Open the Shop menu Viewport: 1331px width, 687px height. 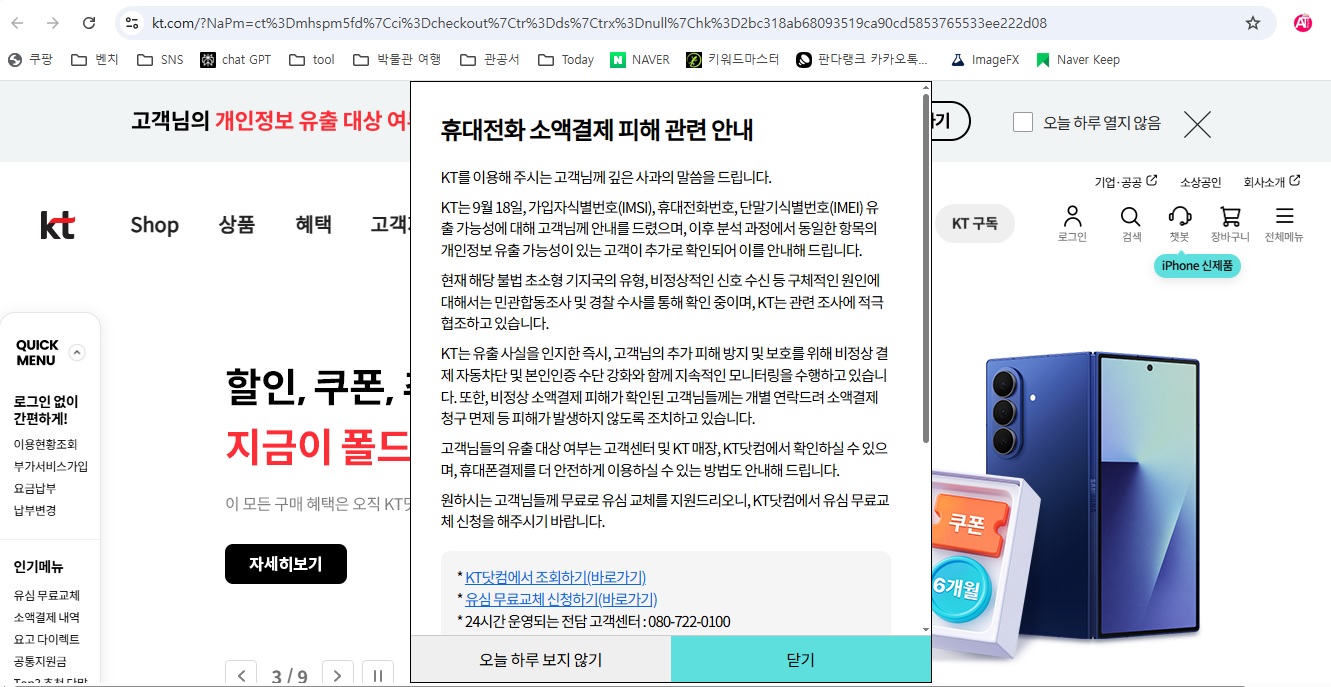pos(154,224)
